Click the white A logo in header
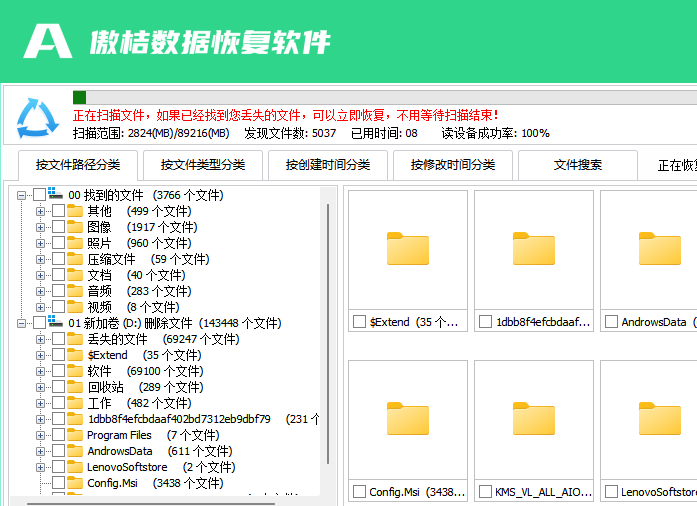The width and height of the screenshot is (697, 506). pos(47,41)
